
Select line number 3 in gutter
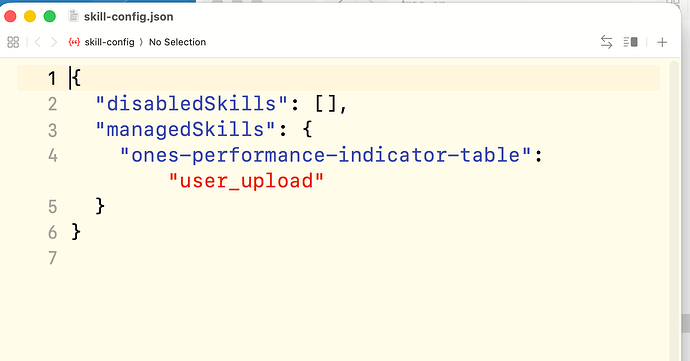pyautogui.click(x=52, y=130)
